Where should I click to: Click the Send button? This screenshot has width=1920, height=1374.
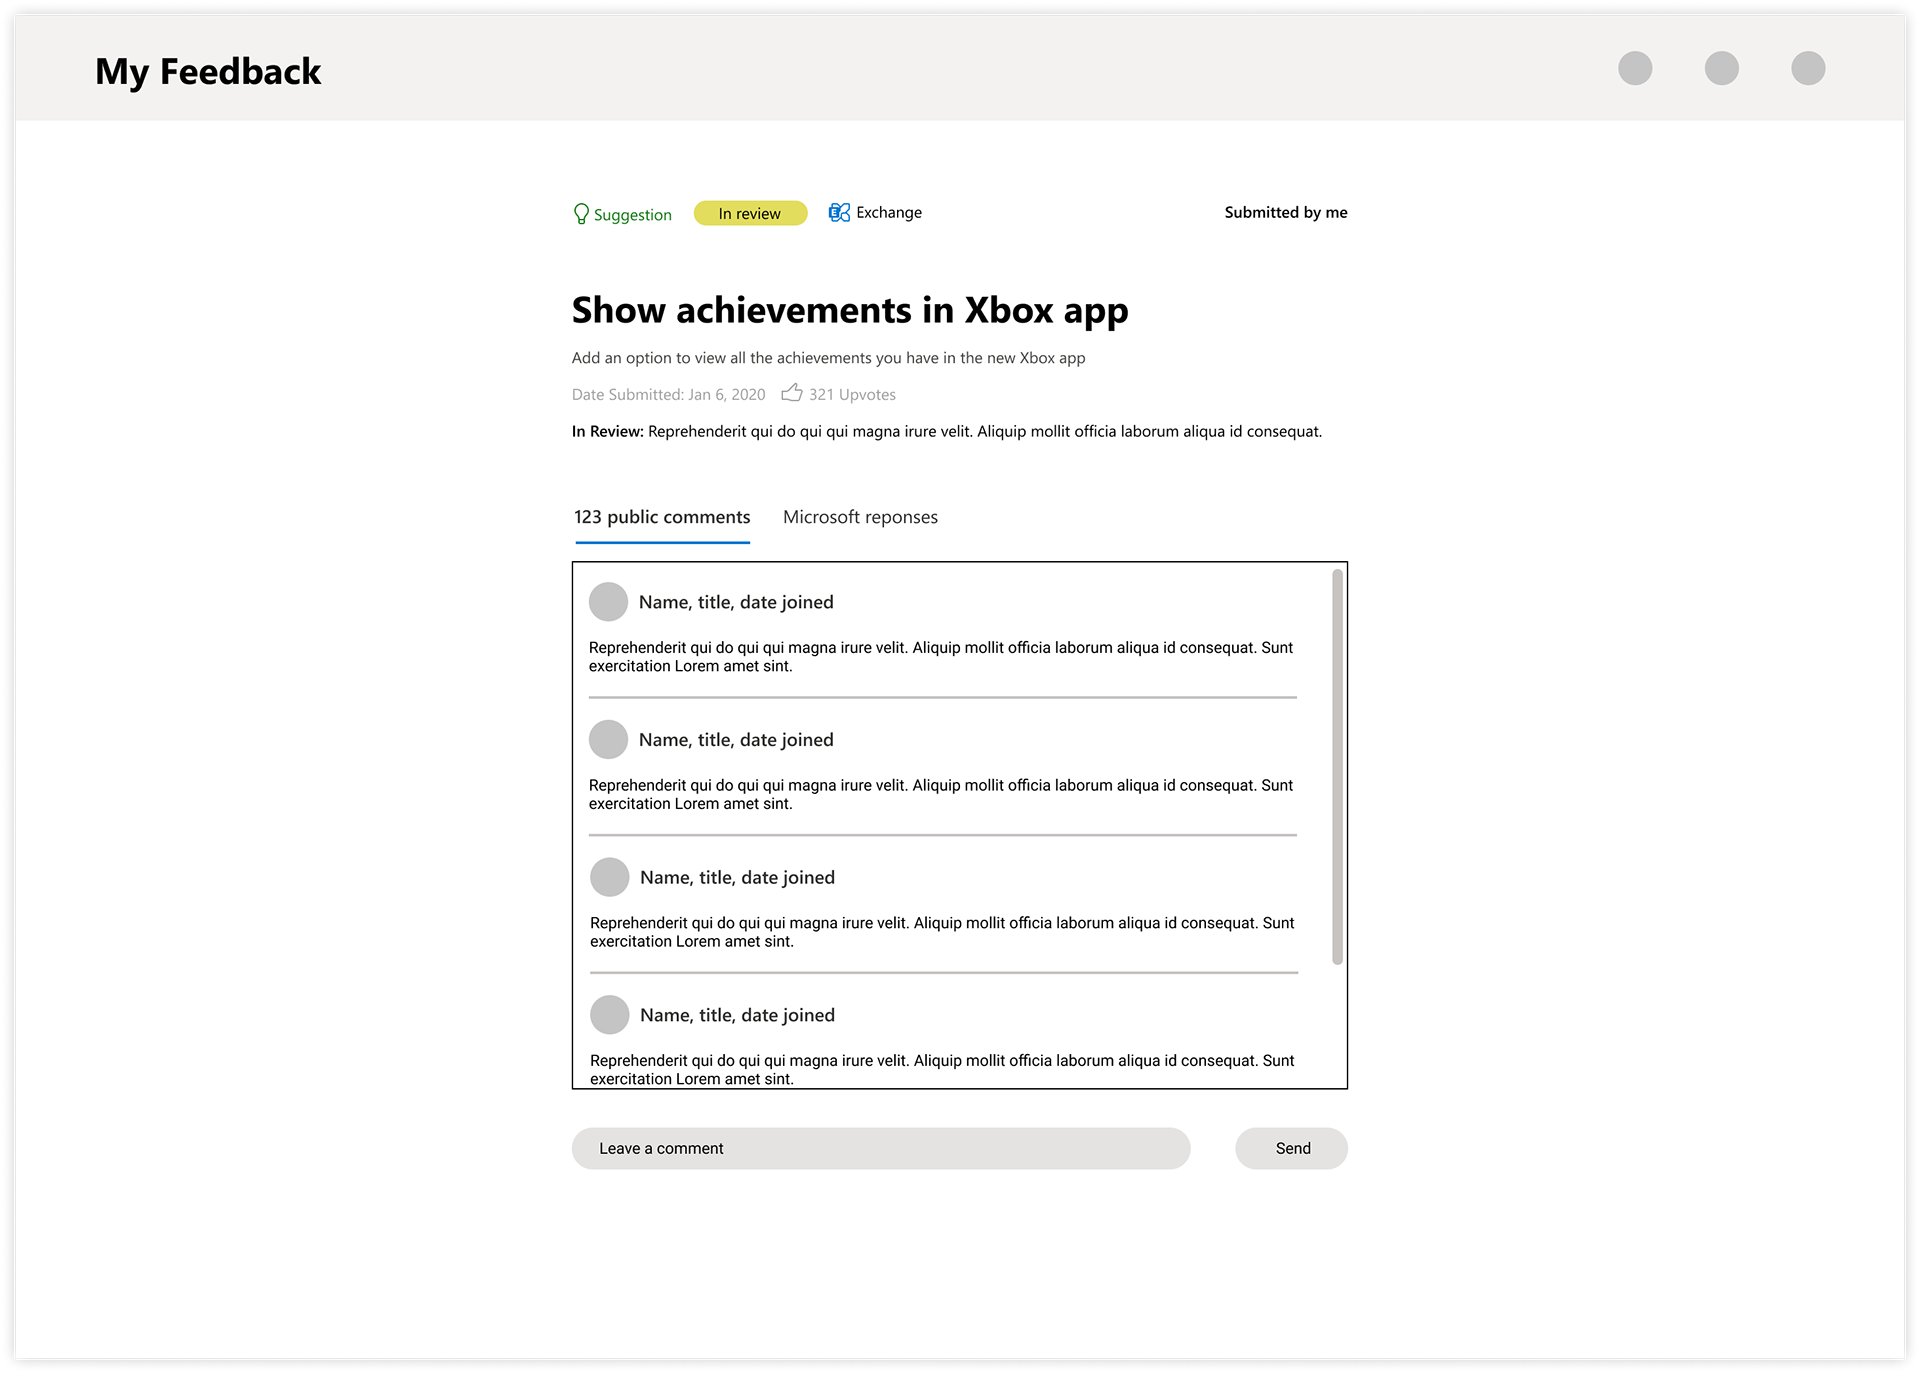coord(1291,1148)
